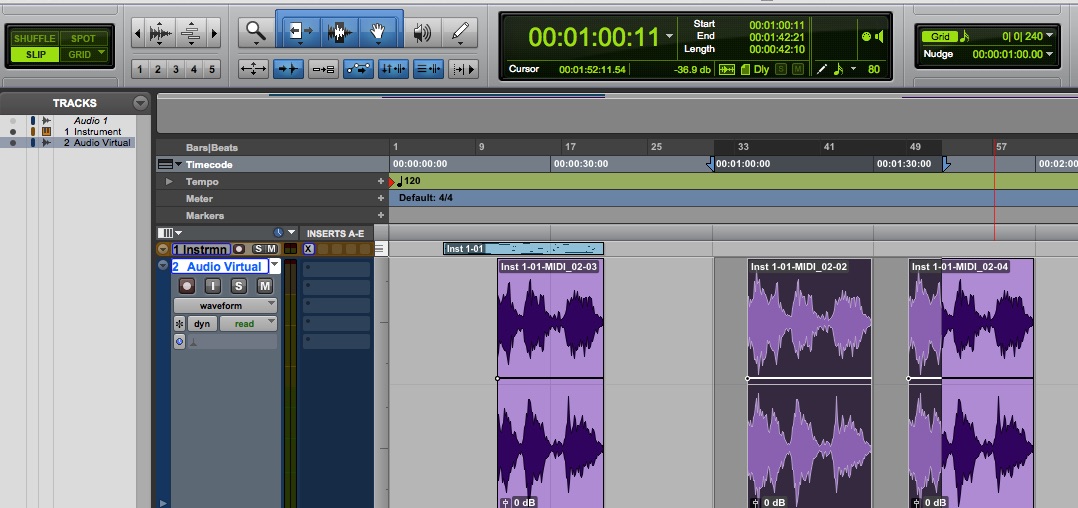Choose the Scrubber speaker tool

click(421, 32)
